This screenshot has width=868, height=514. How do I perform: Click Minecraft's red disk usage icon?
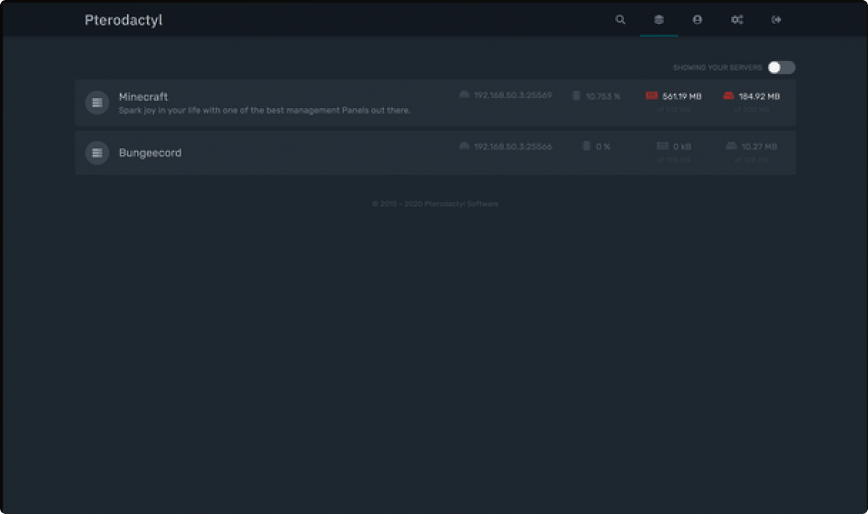728,96
